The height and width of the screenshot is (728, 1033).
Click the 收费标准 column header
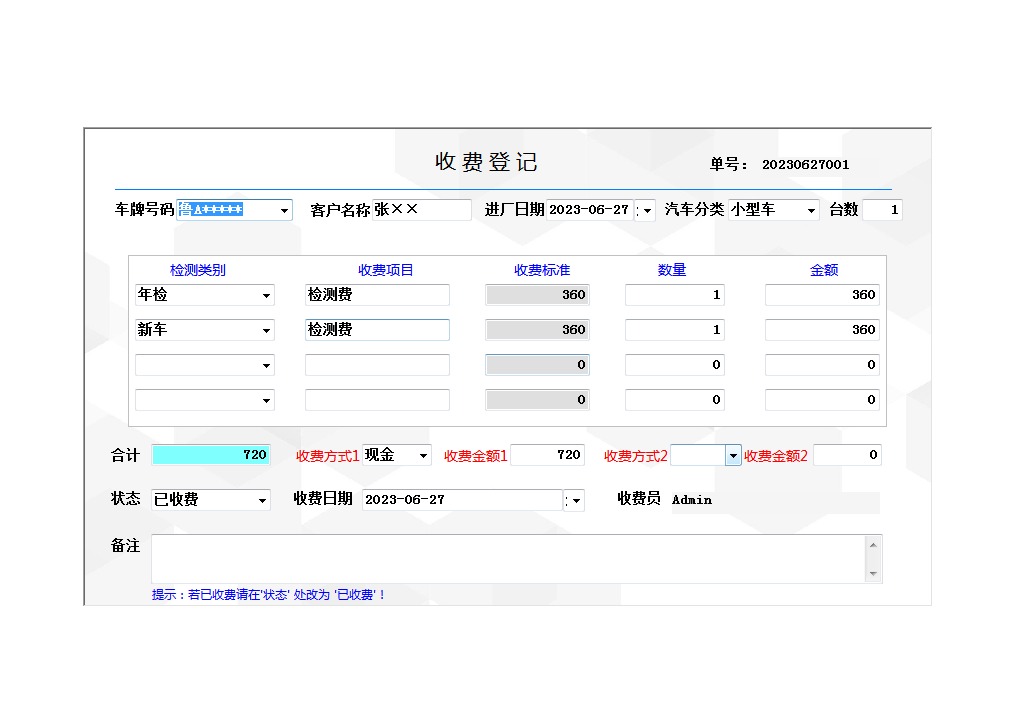(x=542, y=270)
